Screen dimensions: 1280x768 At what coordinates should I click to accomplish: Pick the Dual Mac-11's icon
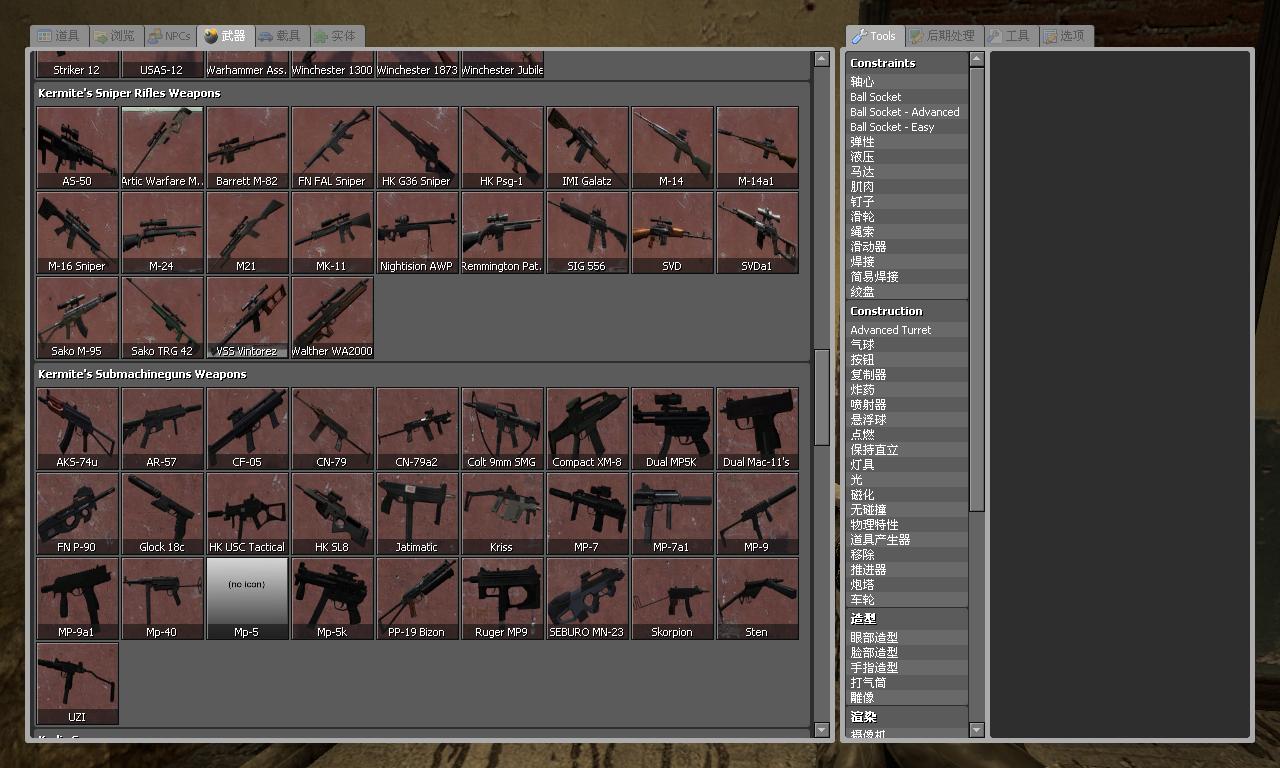coord(757,429)
